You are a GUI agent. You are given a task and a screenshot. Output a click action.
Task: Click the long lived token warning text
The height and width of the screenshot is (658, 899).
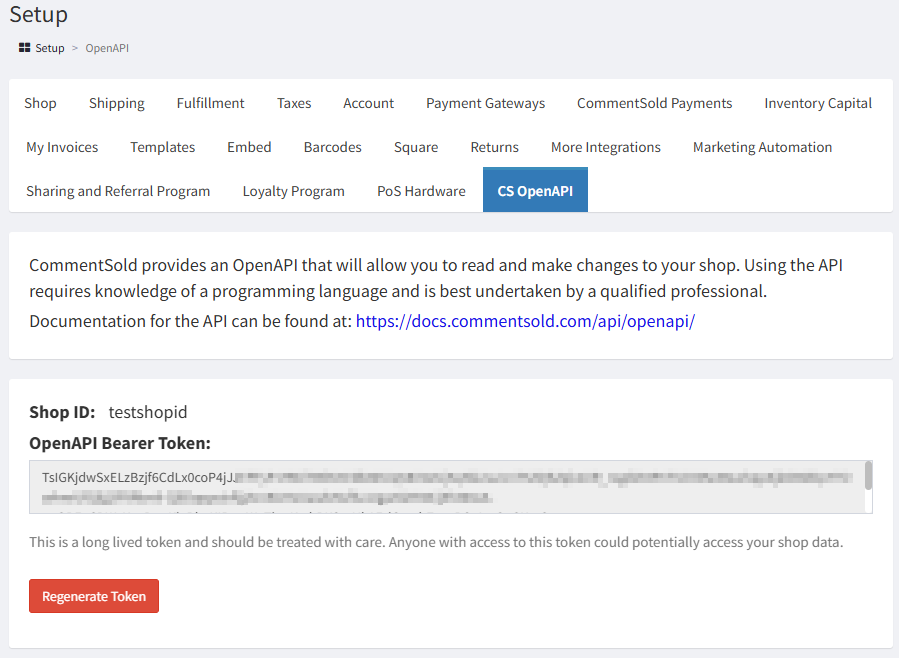point(436,542)
